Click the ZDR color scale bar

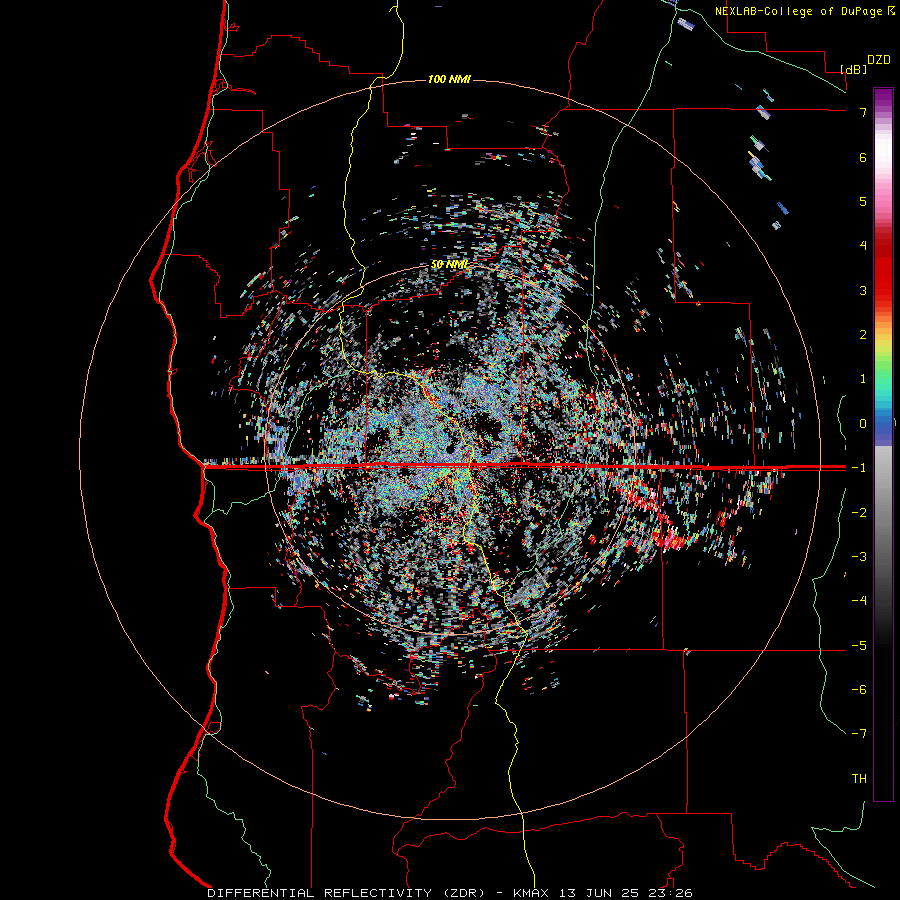tap(883, 444)
